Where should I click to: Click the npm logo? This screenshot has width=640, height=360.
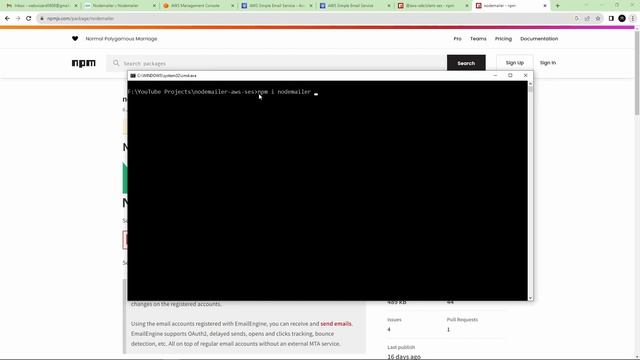(x=84, y=63)
